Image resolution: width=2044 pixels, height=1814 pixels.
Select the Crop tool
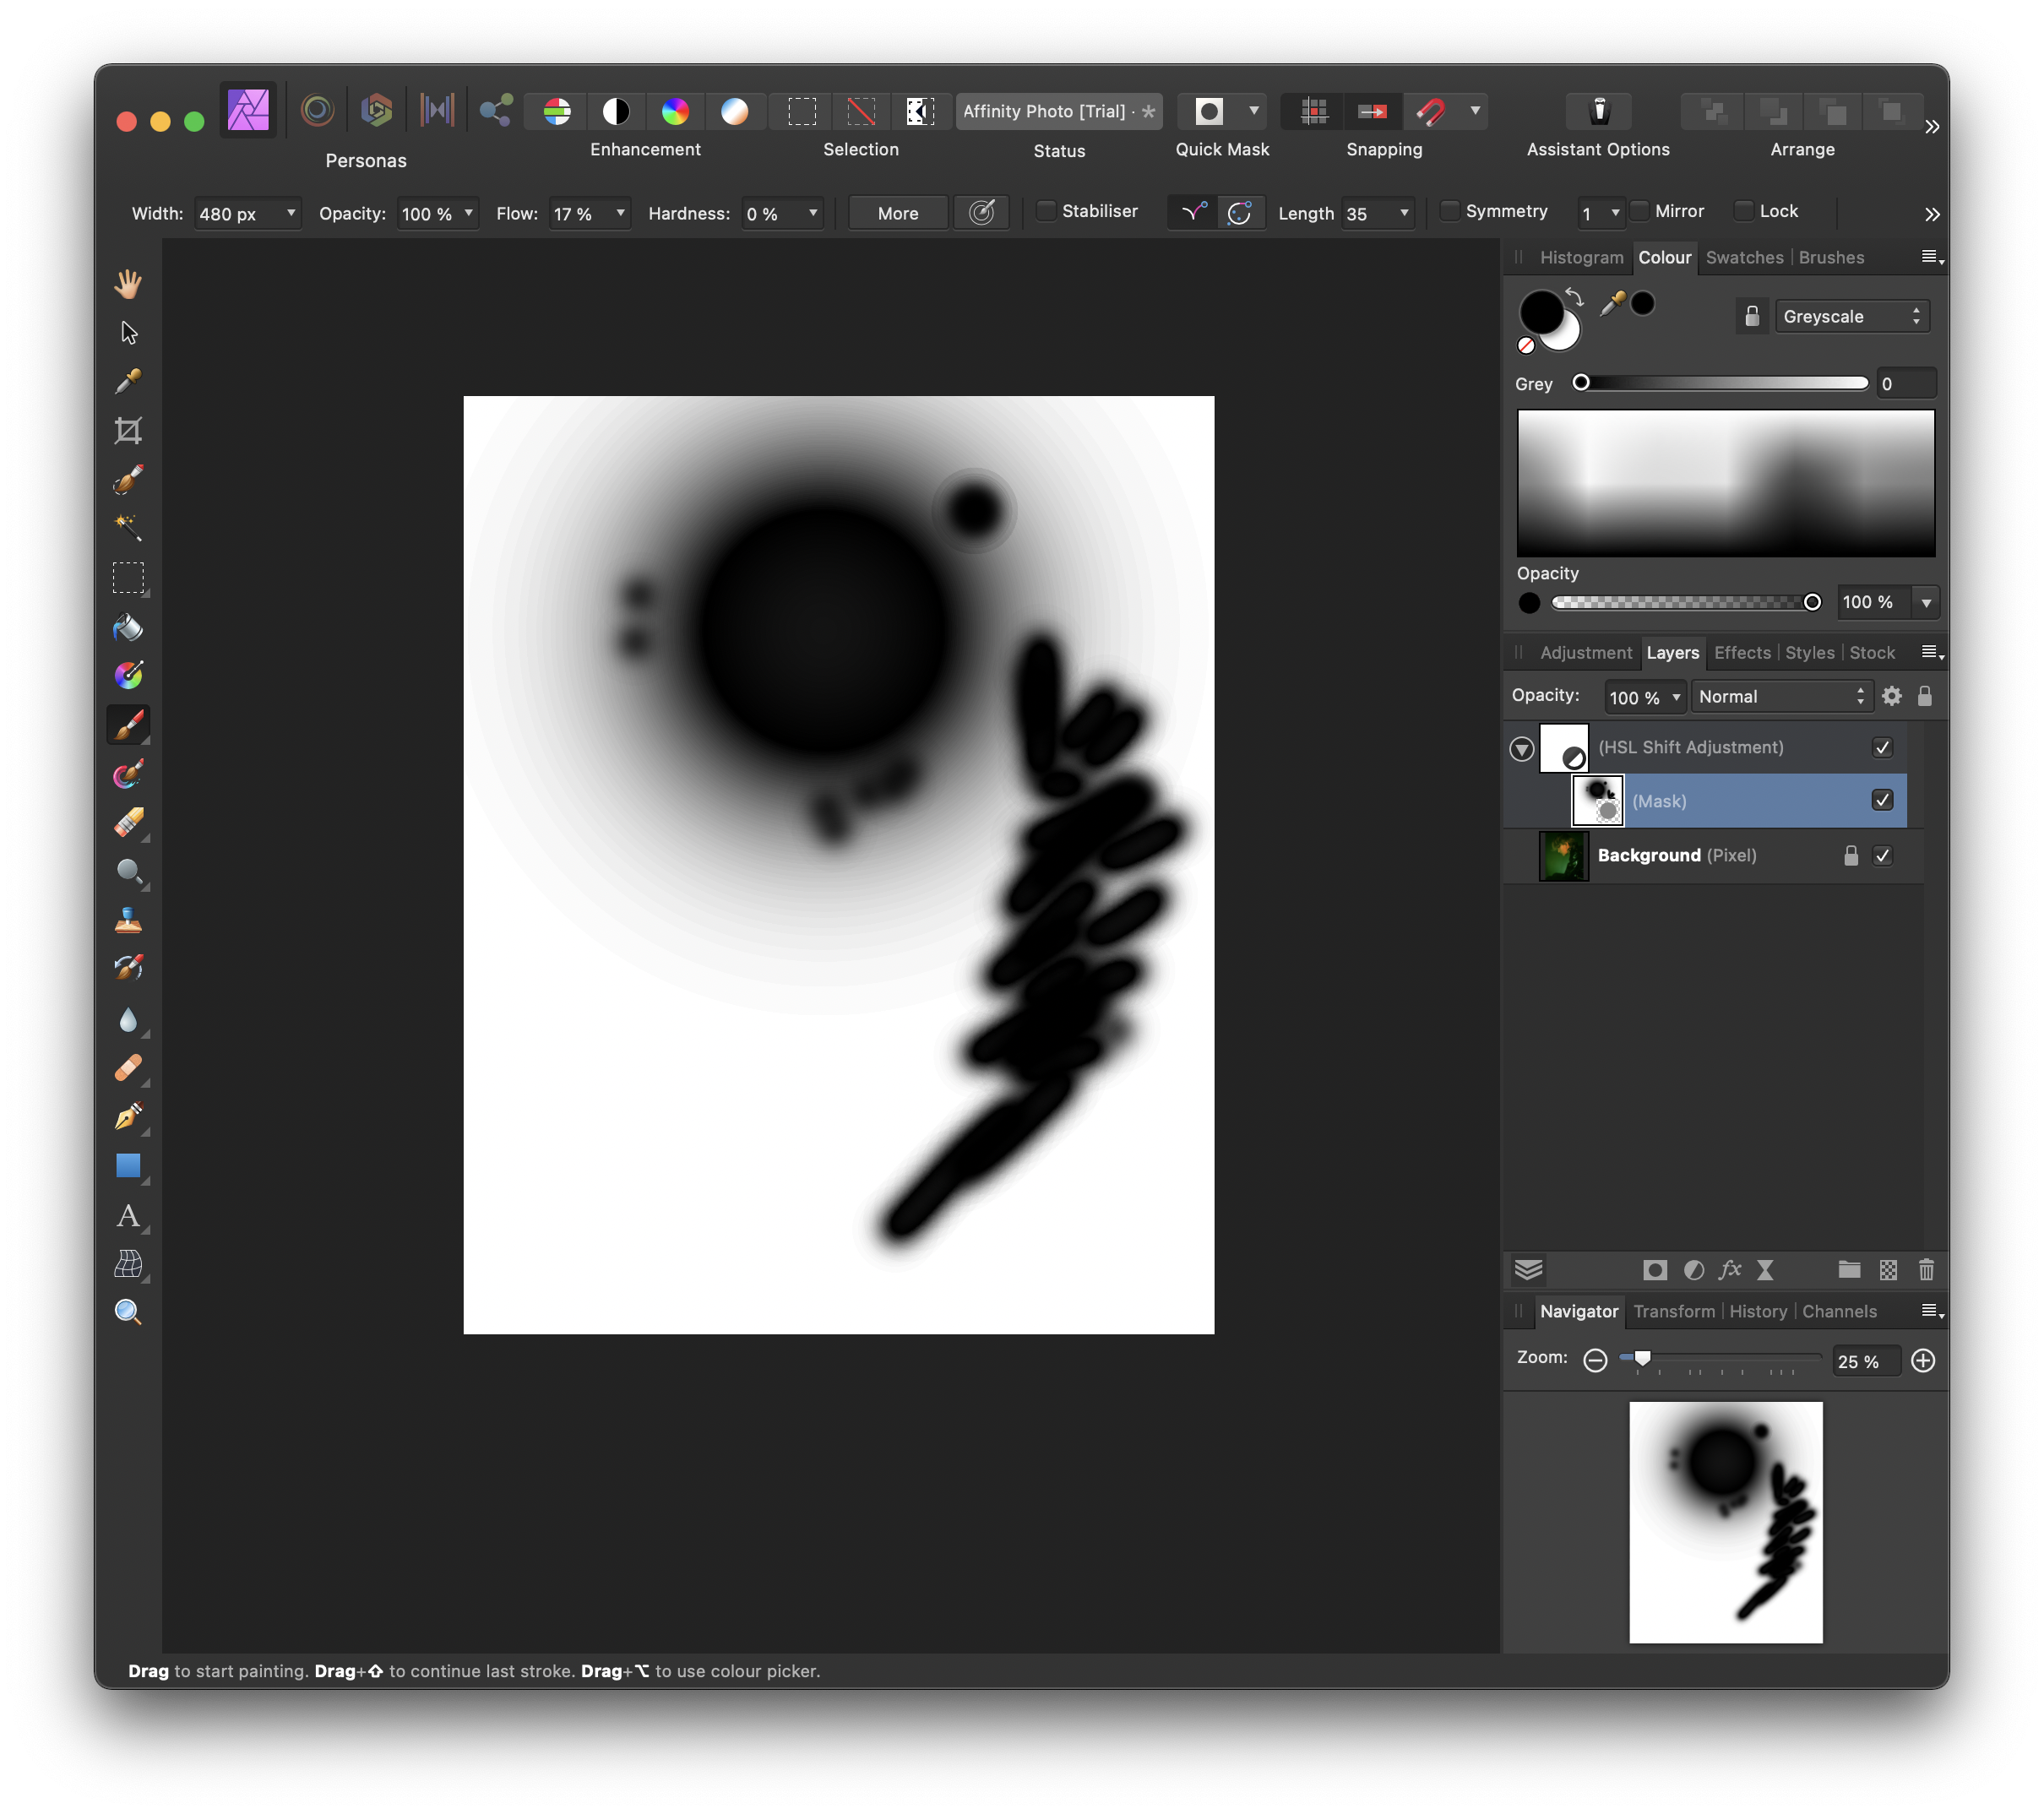click(x=128, y=431)
